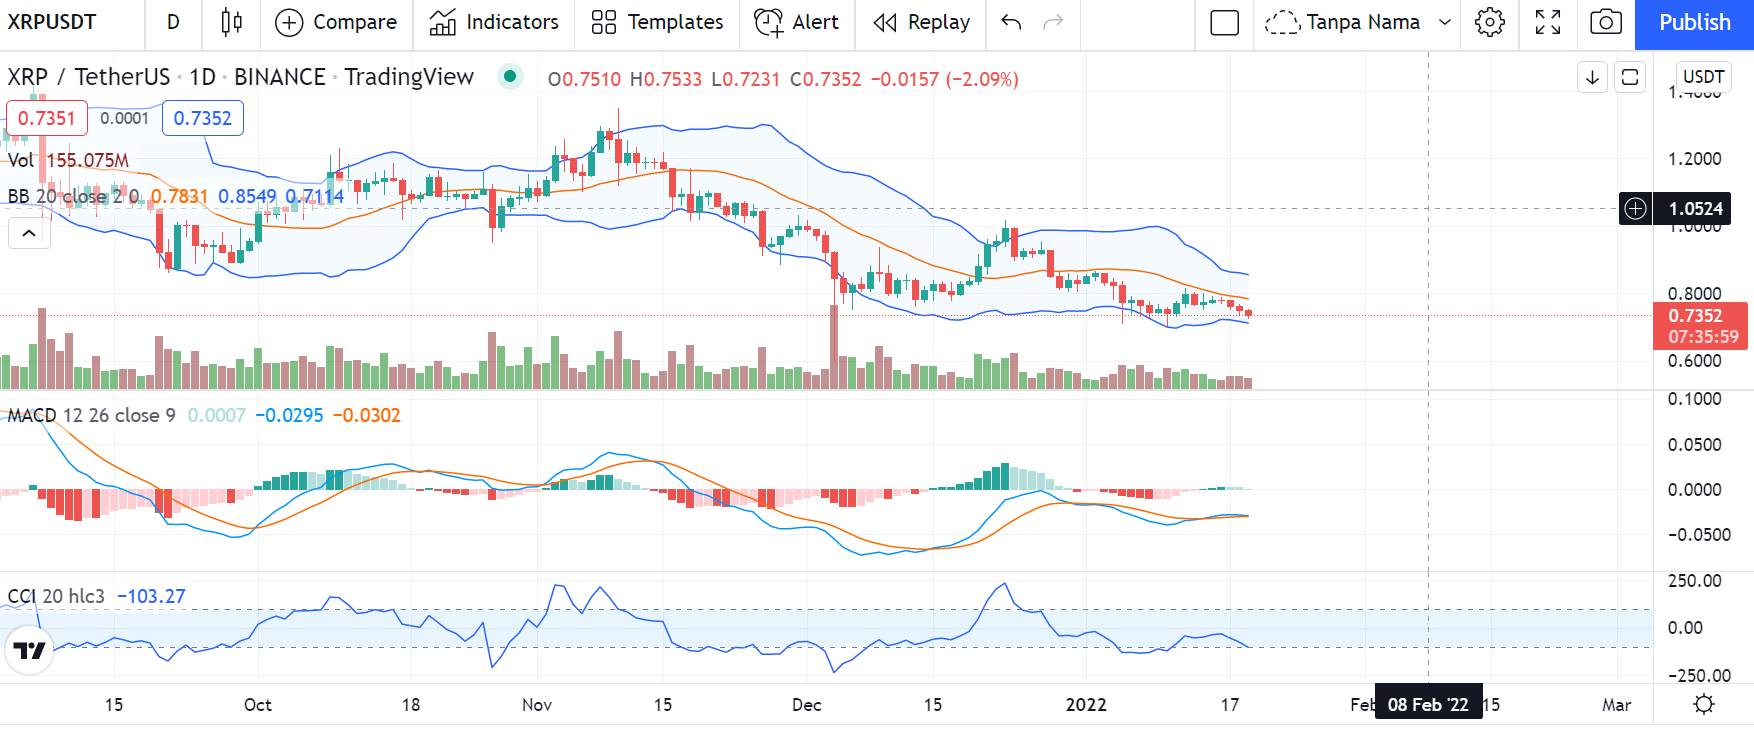1754x736 pixels.
Task: Click the Nov label on time axis
Action: [537, 704]
